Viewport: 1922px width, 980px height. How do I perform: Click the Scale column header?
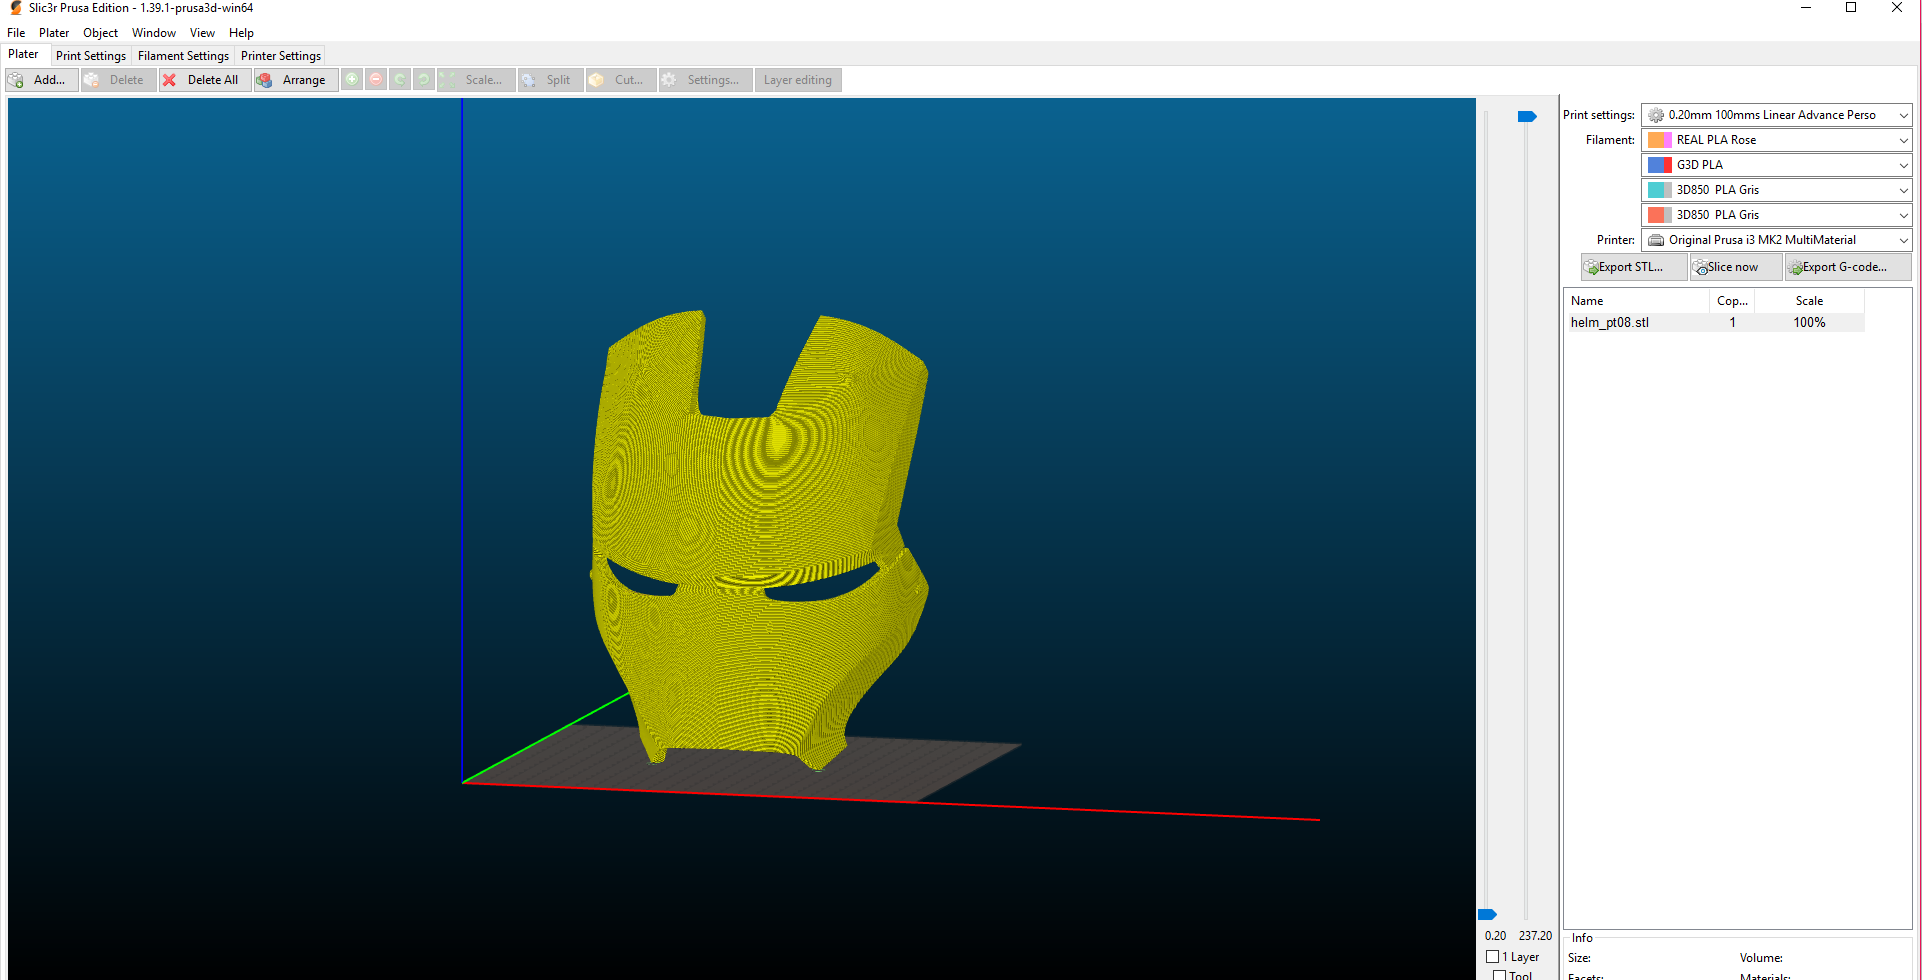tap(1809, 301)
